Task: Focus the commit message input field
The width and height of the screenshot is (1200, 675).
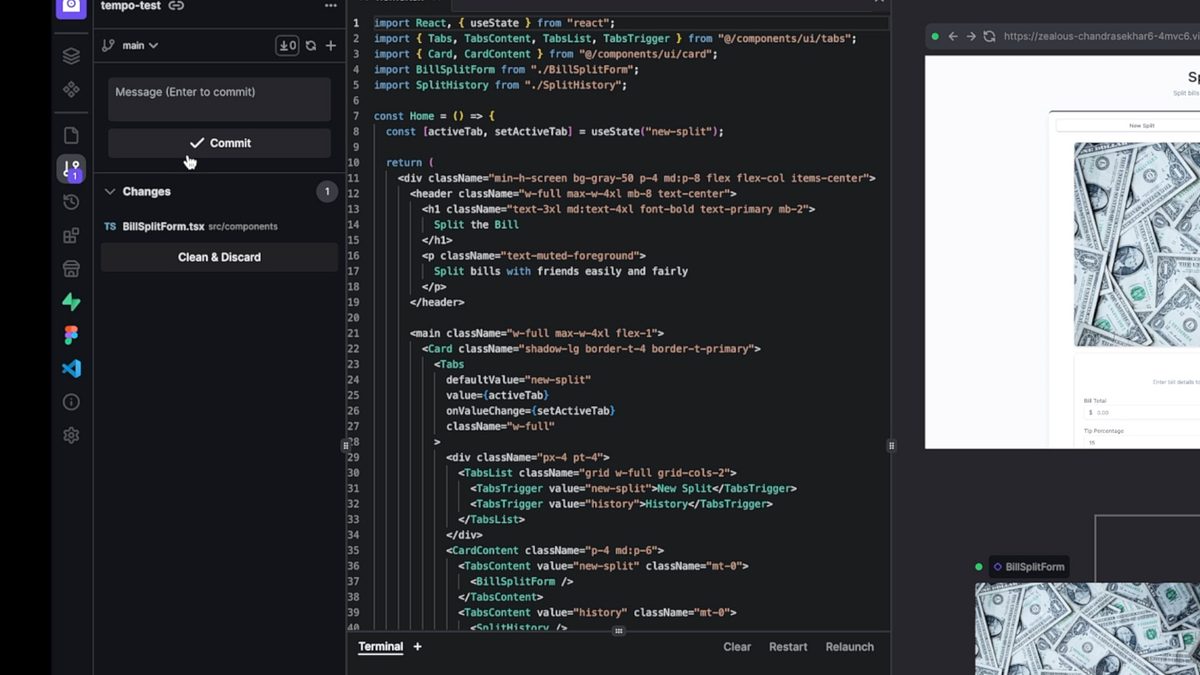Action: click(219, 99)
